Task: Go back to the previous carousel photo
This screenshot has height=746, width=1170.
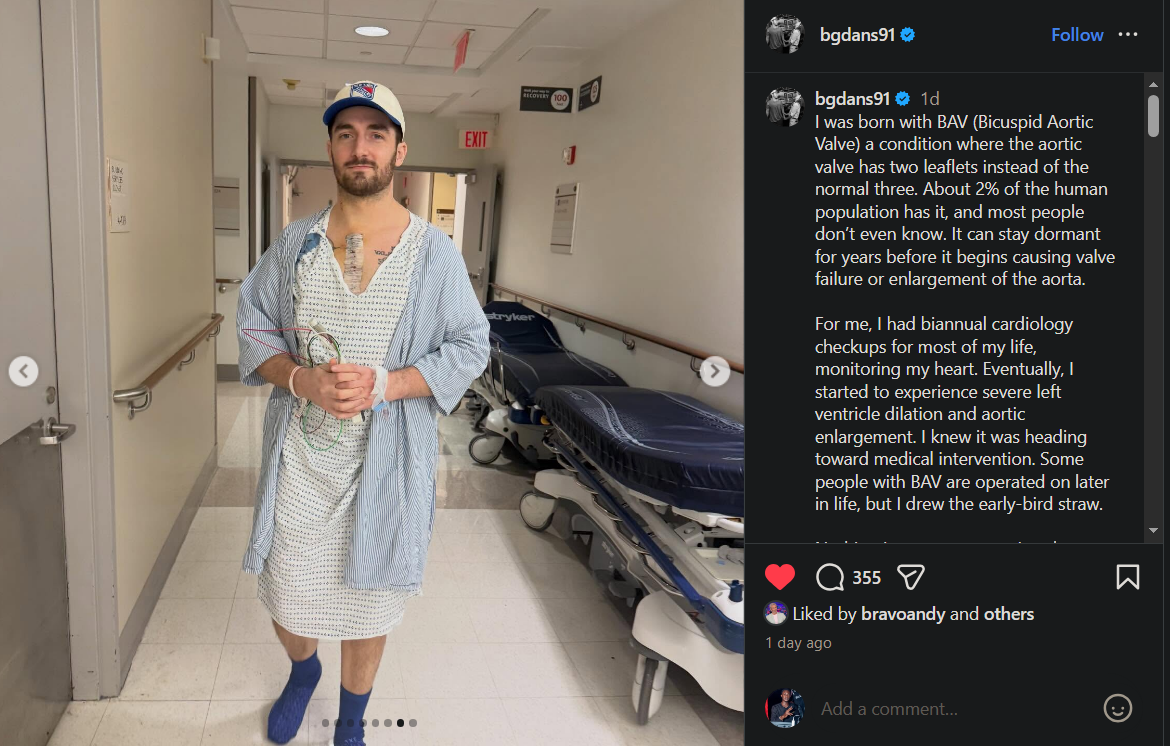Action: 23,371
